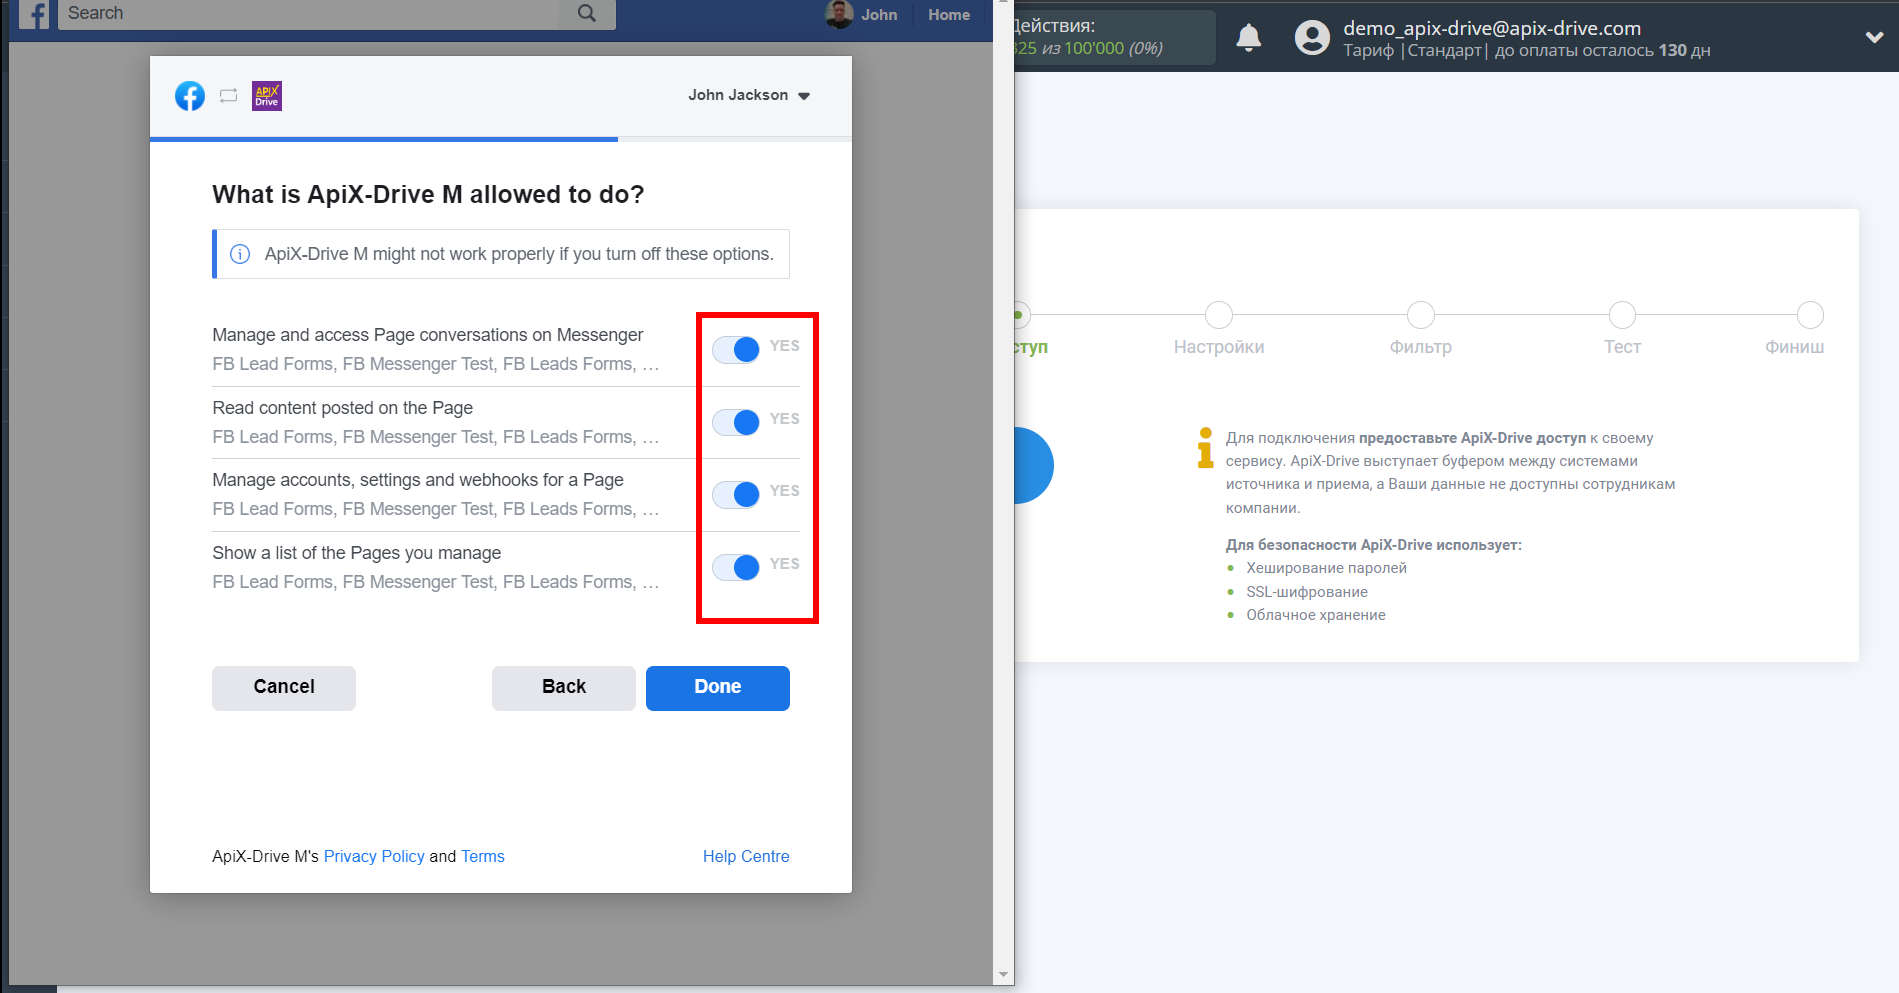1899x993 pixels.
Task: Toggle Show a list of Pages switch
Action: coord(736,567)
